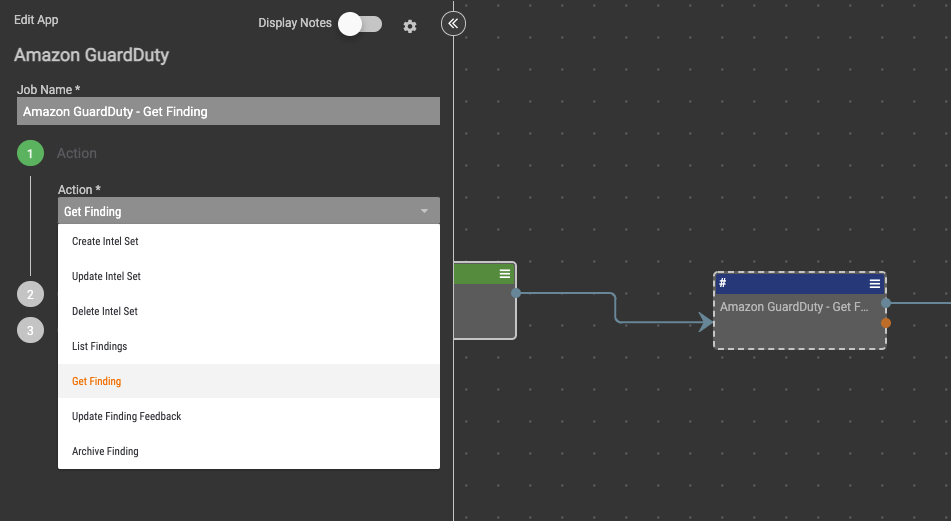Select Update Finding Feedback option
The height and width of the screenshot is (521, 951).
click(249, 417)
